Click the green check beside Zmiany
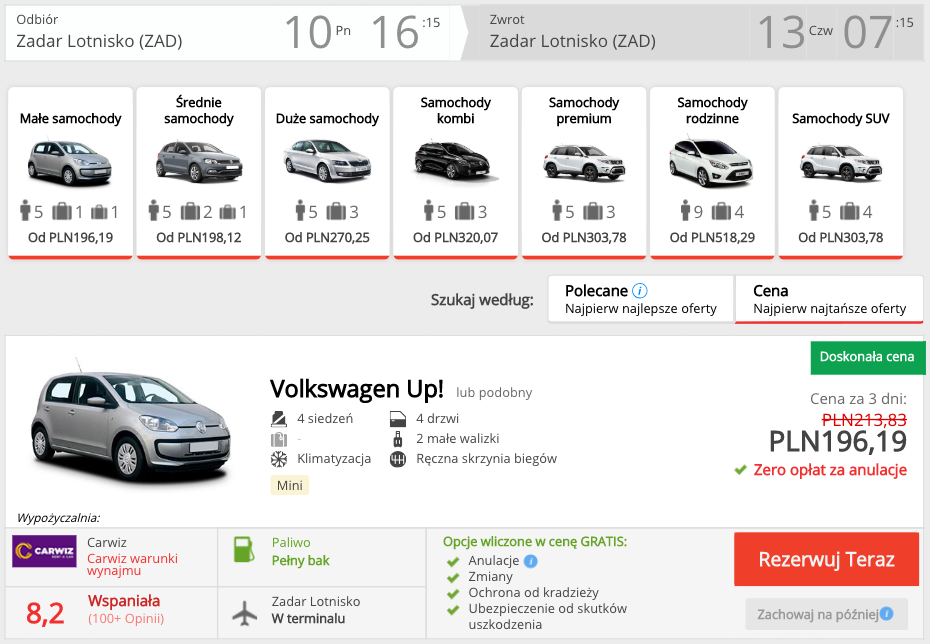930x644 pixels. pyautogui.click(x=452, y=576)
